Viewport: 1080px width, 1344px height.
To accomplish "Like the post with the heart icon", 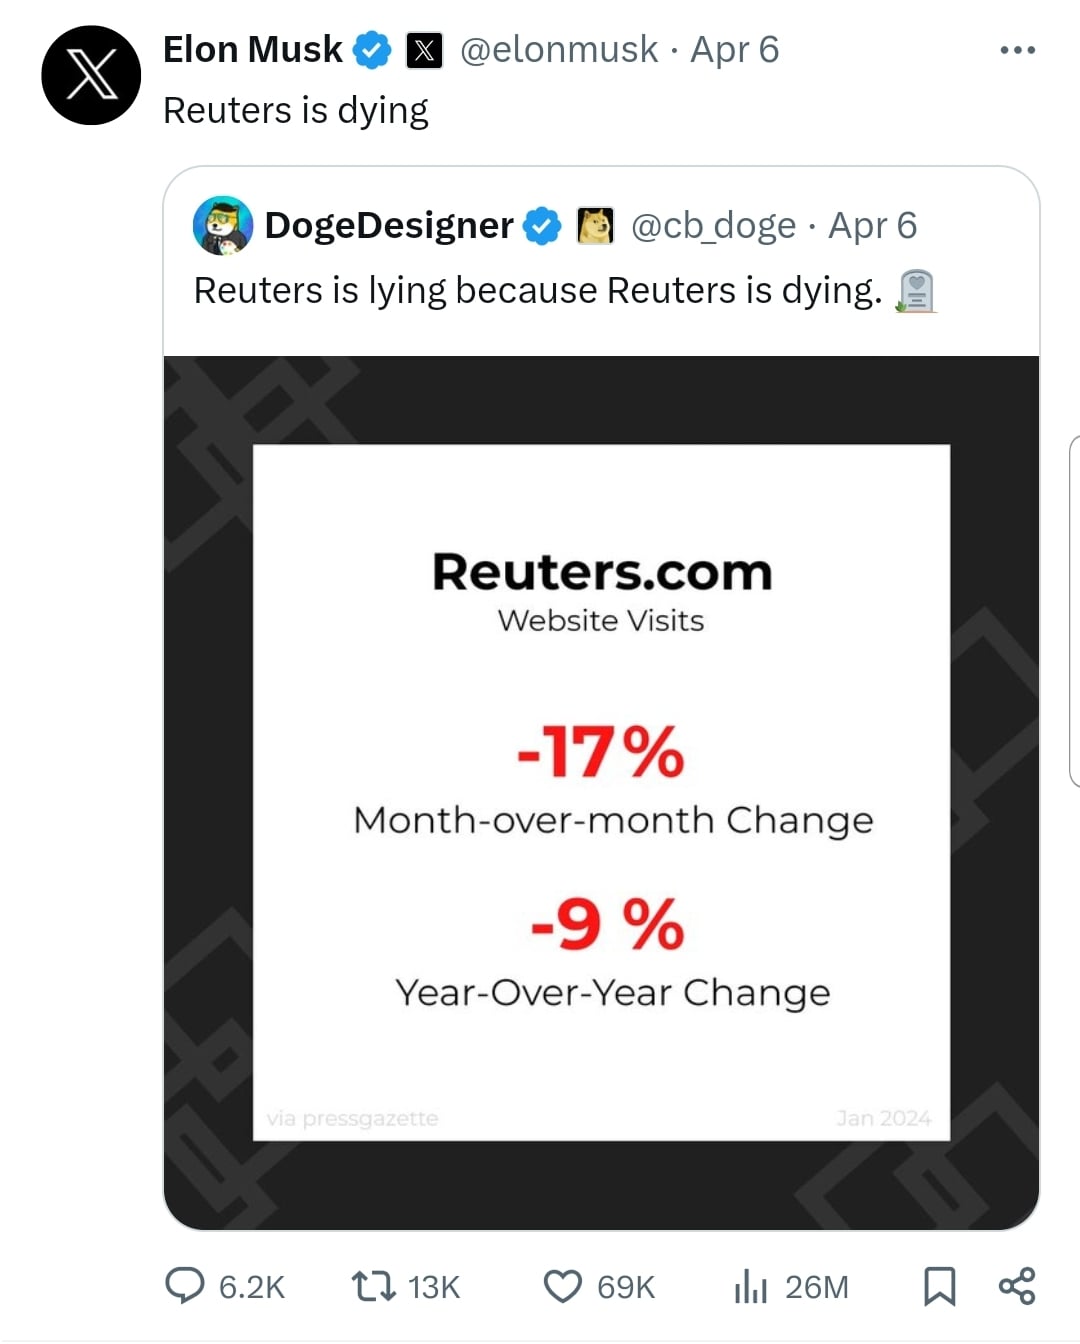I will 562,1286.
